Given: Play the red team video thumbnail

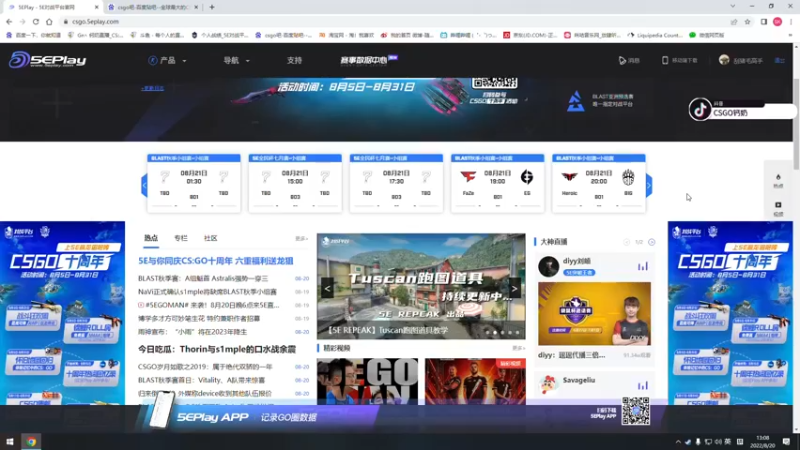Looking at the screenshot, I should pyautogui.click(x=475, y=381).
